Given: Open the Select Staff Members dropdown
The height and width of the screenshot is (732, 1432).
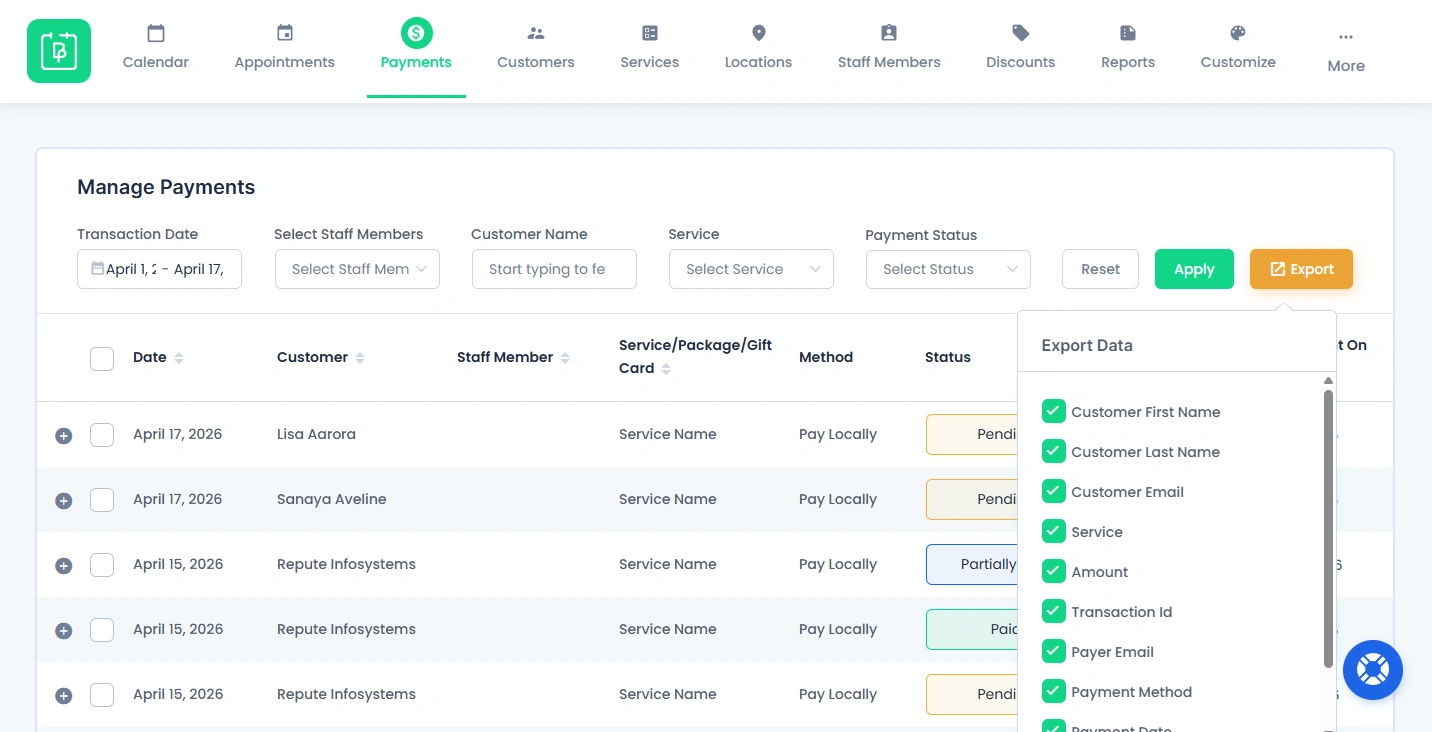Looking at the screenshot, I should 357,269.
